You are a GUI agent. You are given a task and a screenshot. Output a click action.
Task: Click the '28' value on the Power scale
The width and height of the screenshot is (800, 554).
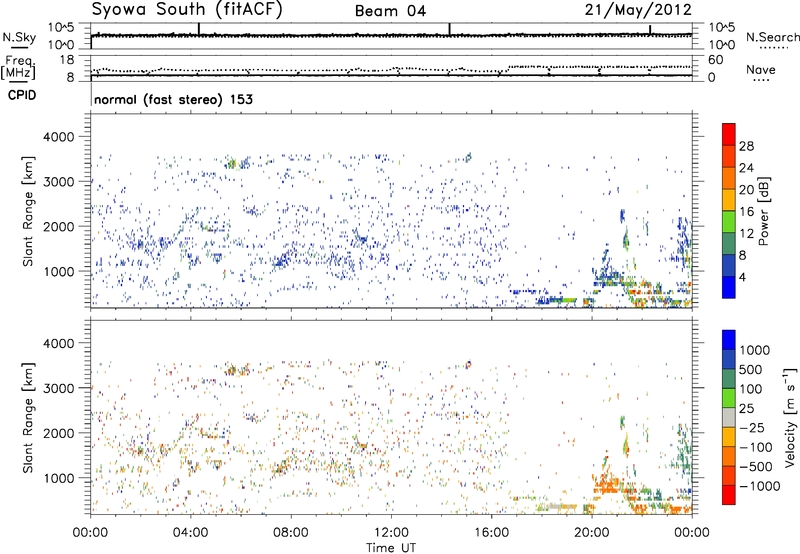(x=746, y=146)
